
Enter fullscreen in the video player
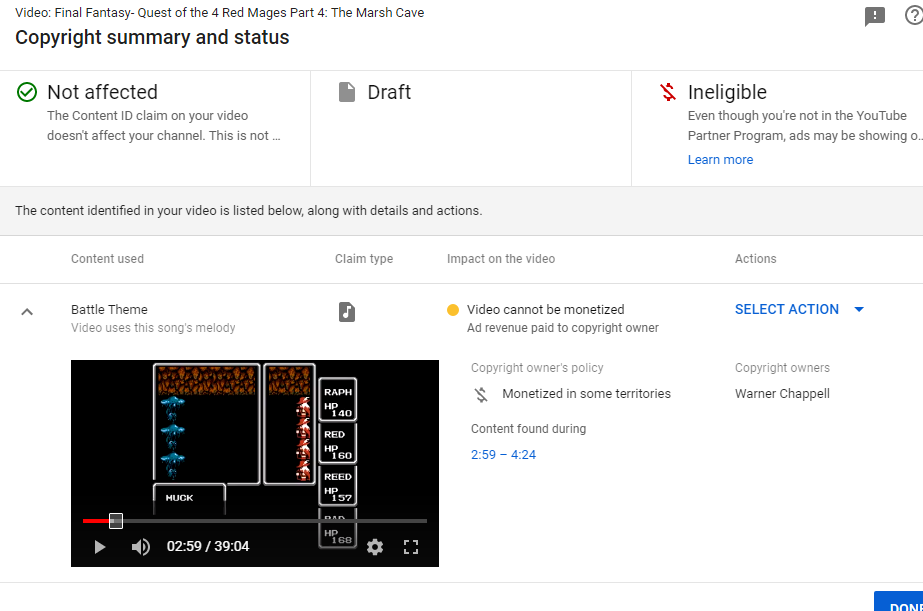click(x=411, y=547)
